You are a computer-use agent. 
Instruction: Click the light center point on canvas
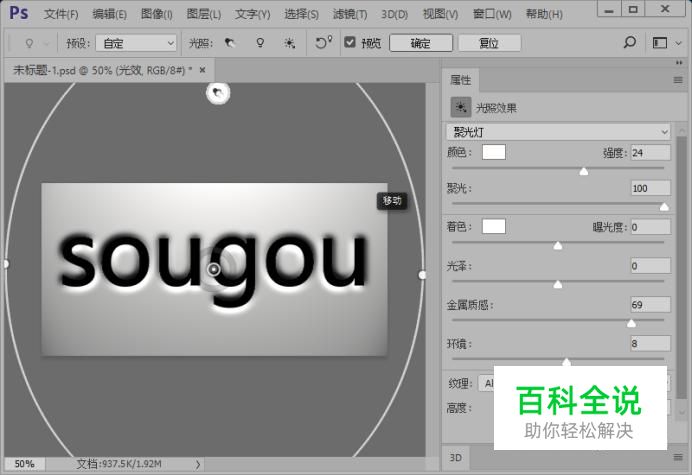coord(214,269)
